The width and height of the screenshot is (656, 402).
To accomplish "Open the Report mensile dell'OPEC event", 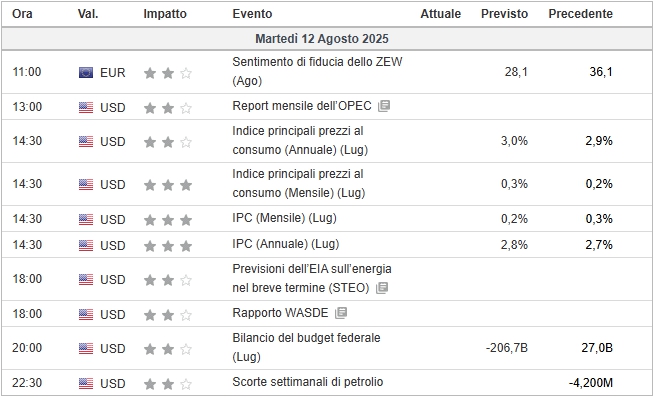I will pos(302,106).
